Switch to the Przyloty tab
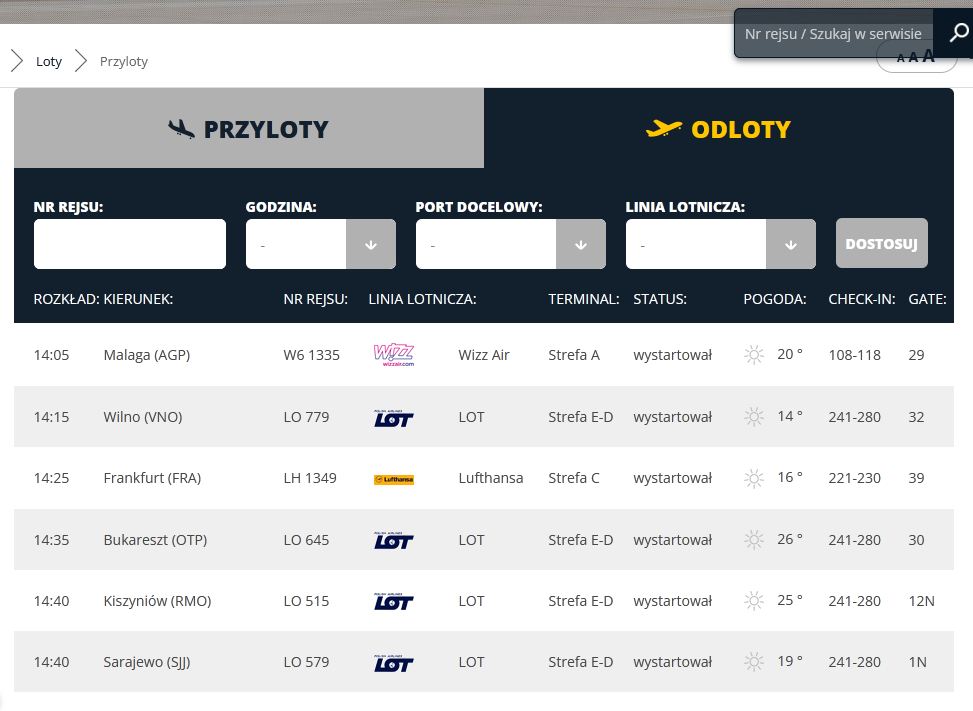This screenshot has height=711, width=973. click(249, 129)
